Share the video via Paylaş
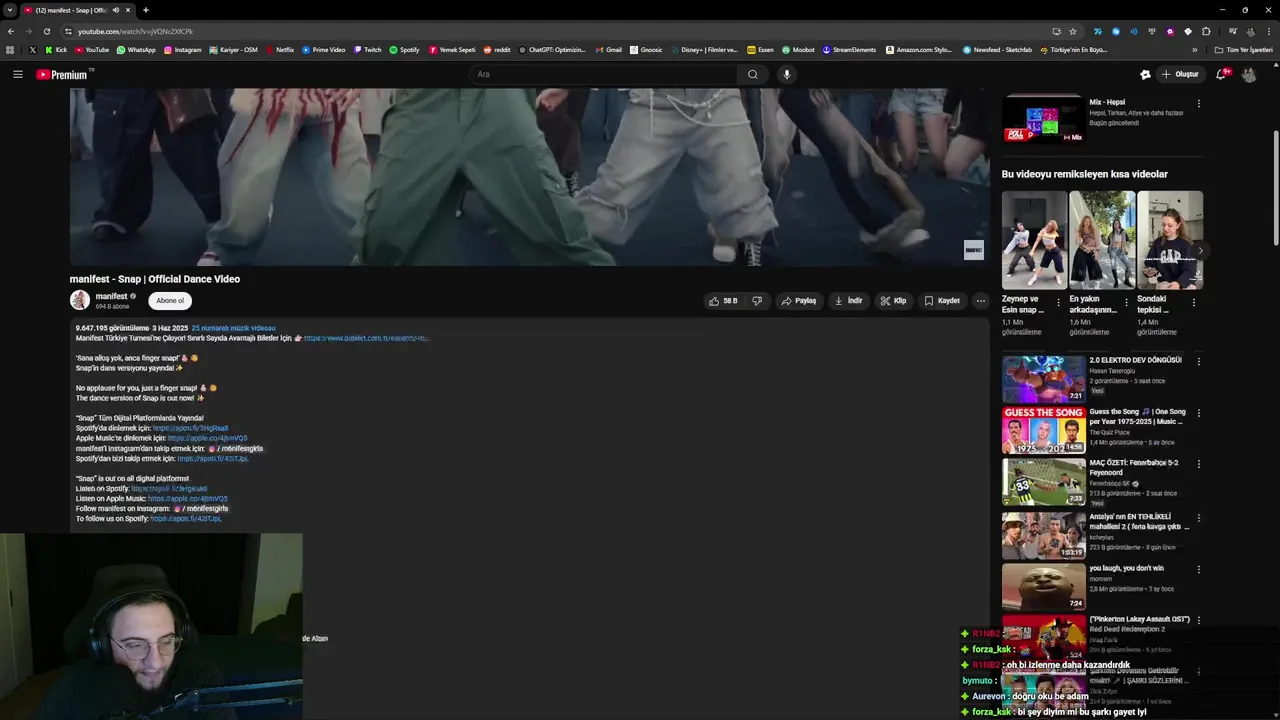The width and height of the screenshot is (1280, 720). tap(799, 300)
